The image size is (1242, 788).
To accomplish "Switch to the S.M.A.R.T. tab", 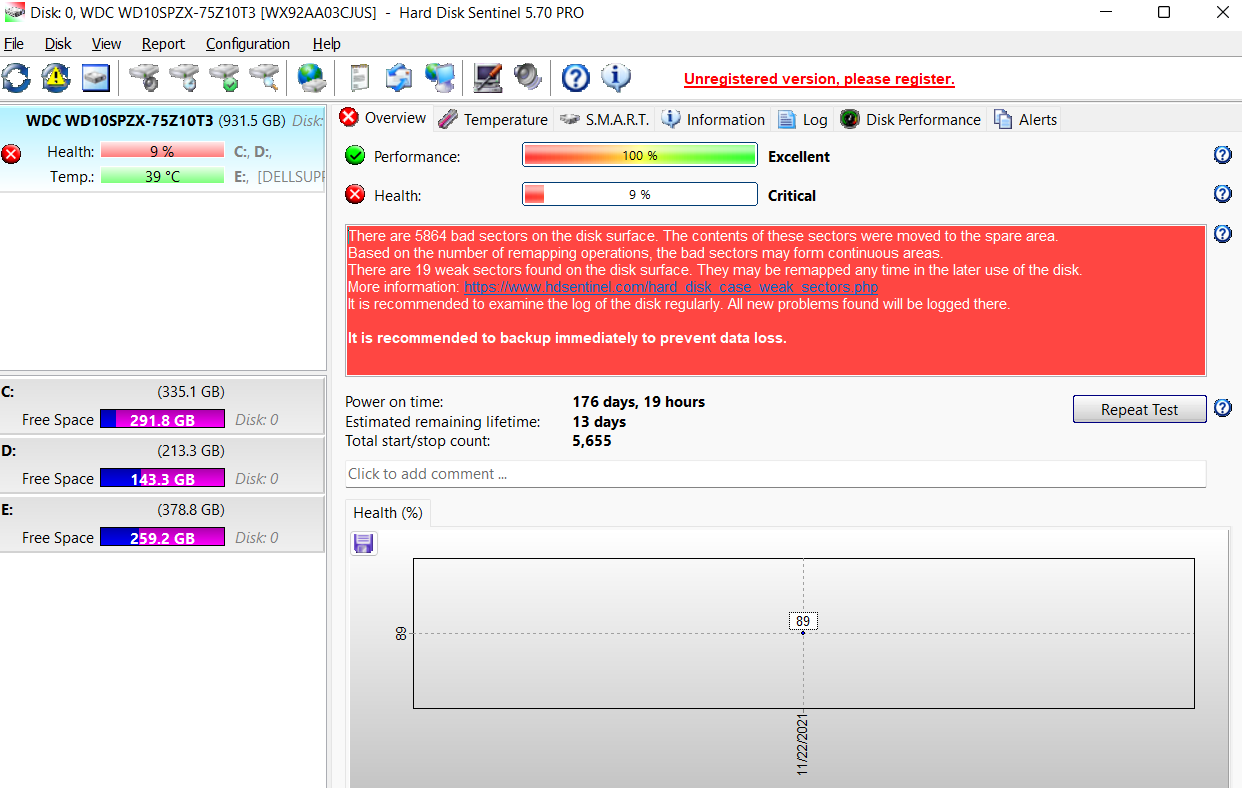I will pyautogui.click(x=605, y=119).
